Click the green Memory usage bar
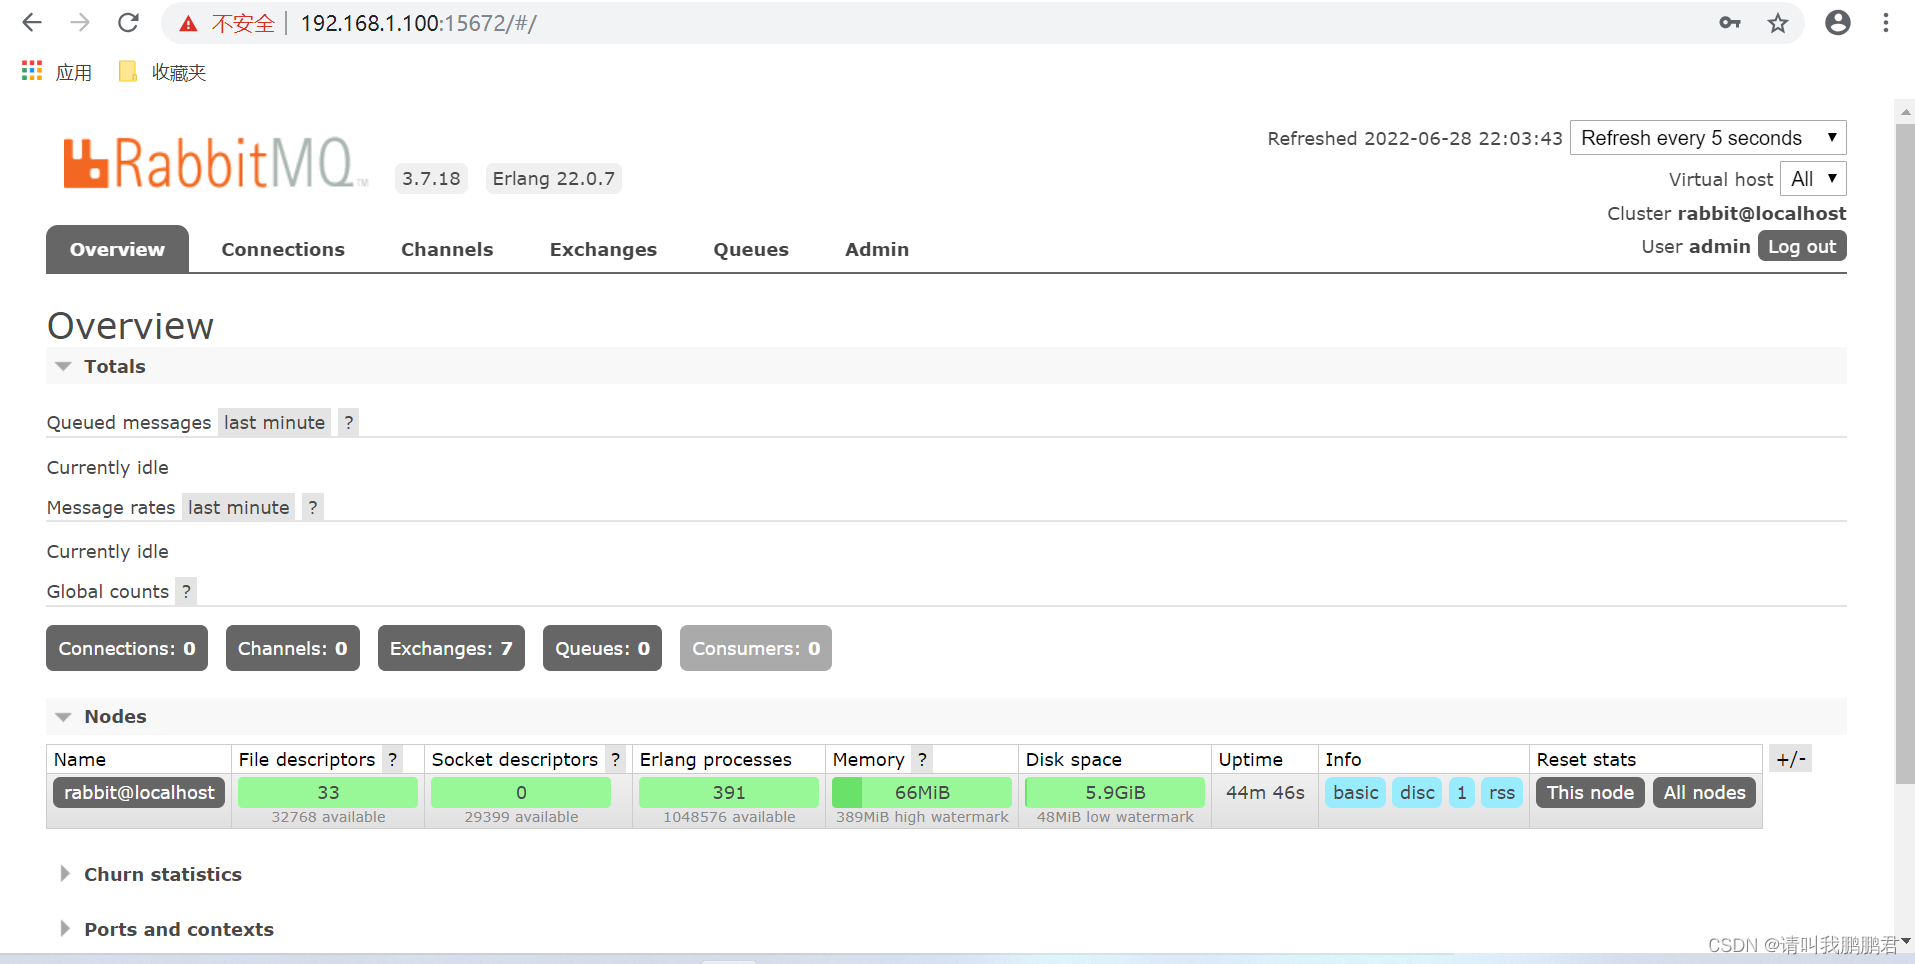The width and height of the screenshot is (1915, 964). click(x=921, y=792)
